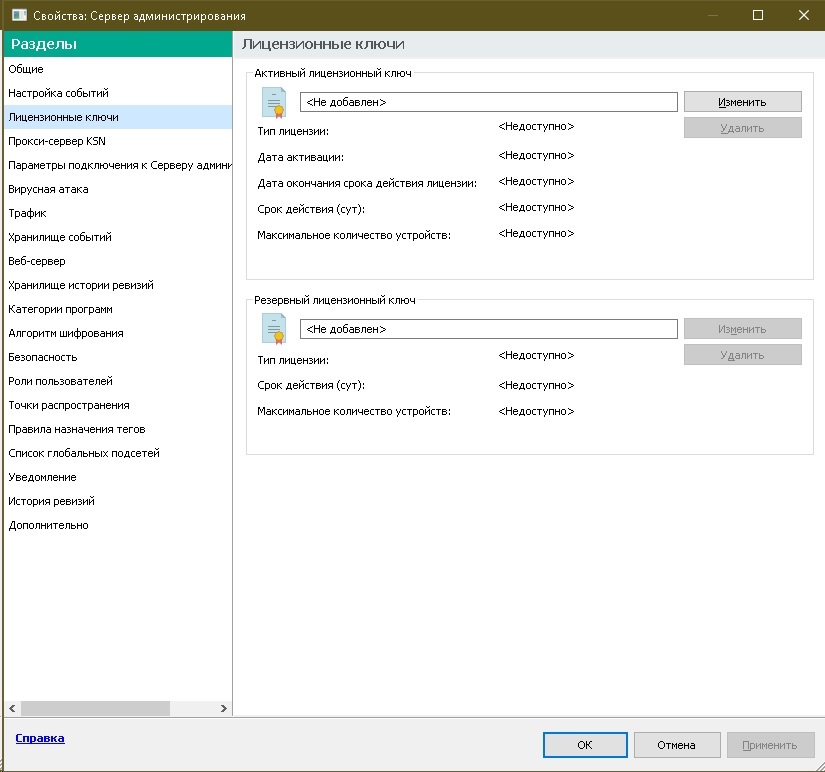Viewport: 825px width, 772px height.
Task: Click the active license key text field
Action: (x=488, y=102)
